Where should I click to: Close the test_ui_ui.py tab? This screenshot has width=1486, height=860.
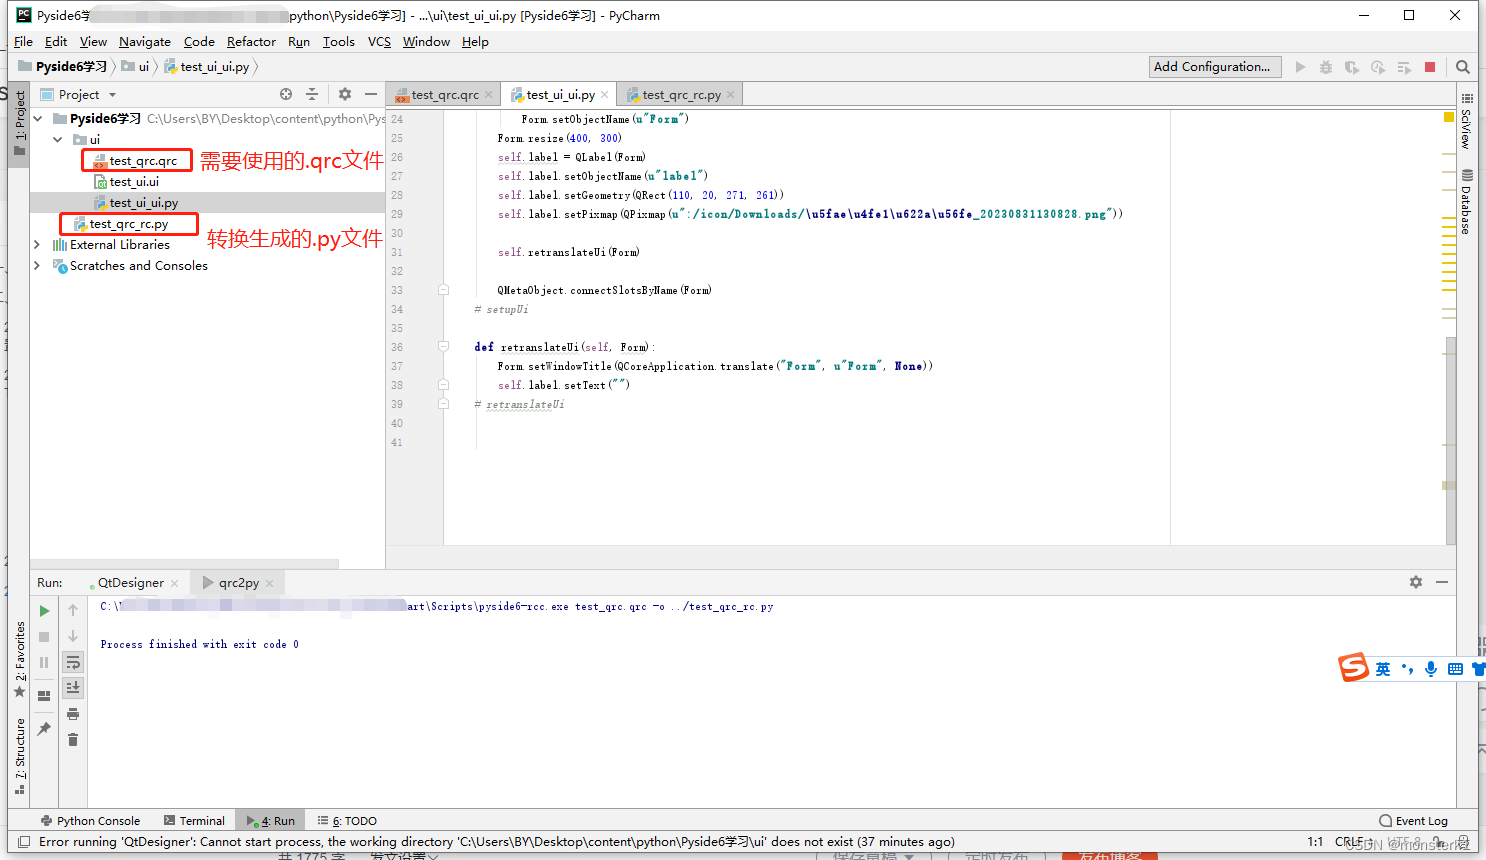(x=605, y=95)
